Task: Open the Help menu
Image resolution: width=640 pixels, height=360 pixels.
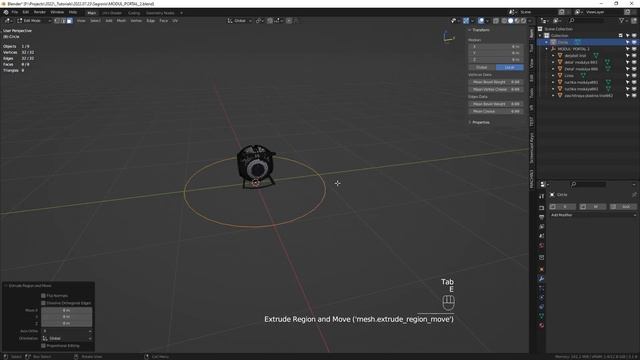Action: (73, 12)
